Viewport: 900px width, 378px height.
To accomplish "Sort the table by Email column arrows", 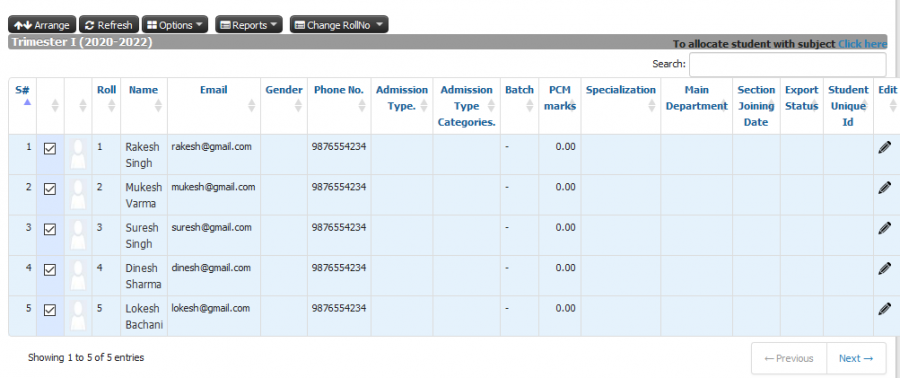I will [x=251, y=106].
